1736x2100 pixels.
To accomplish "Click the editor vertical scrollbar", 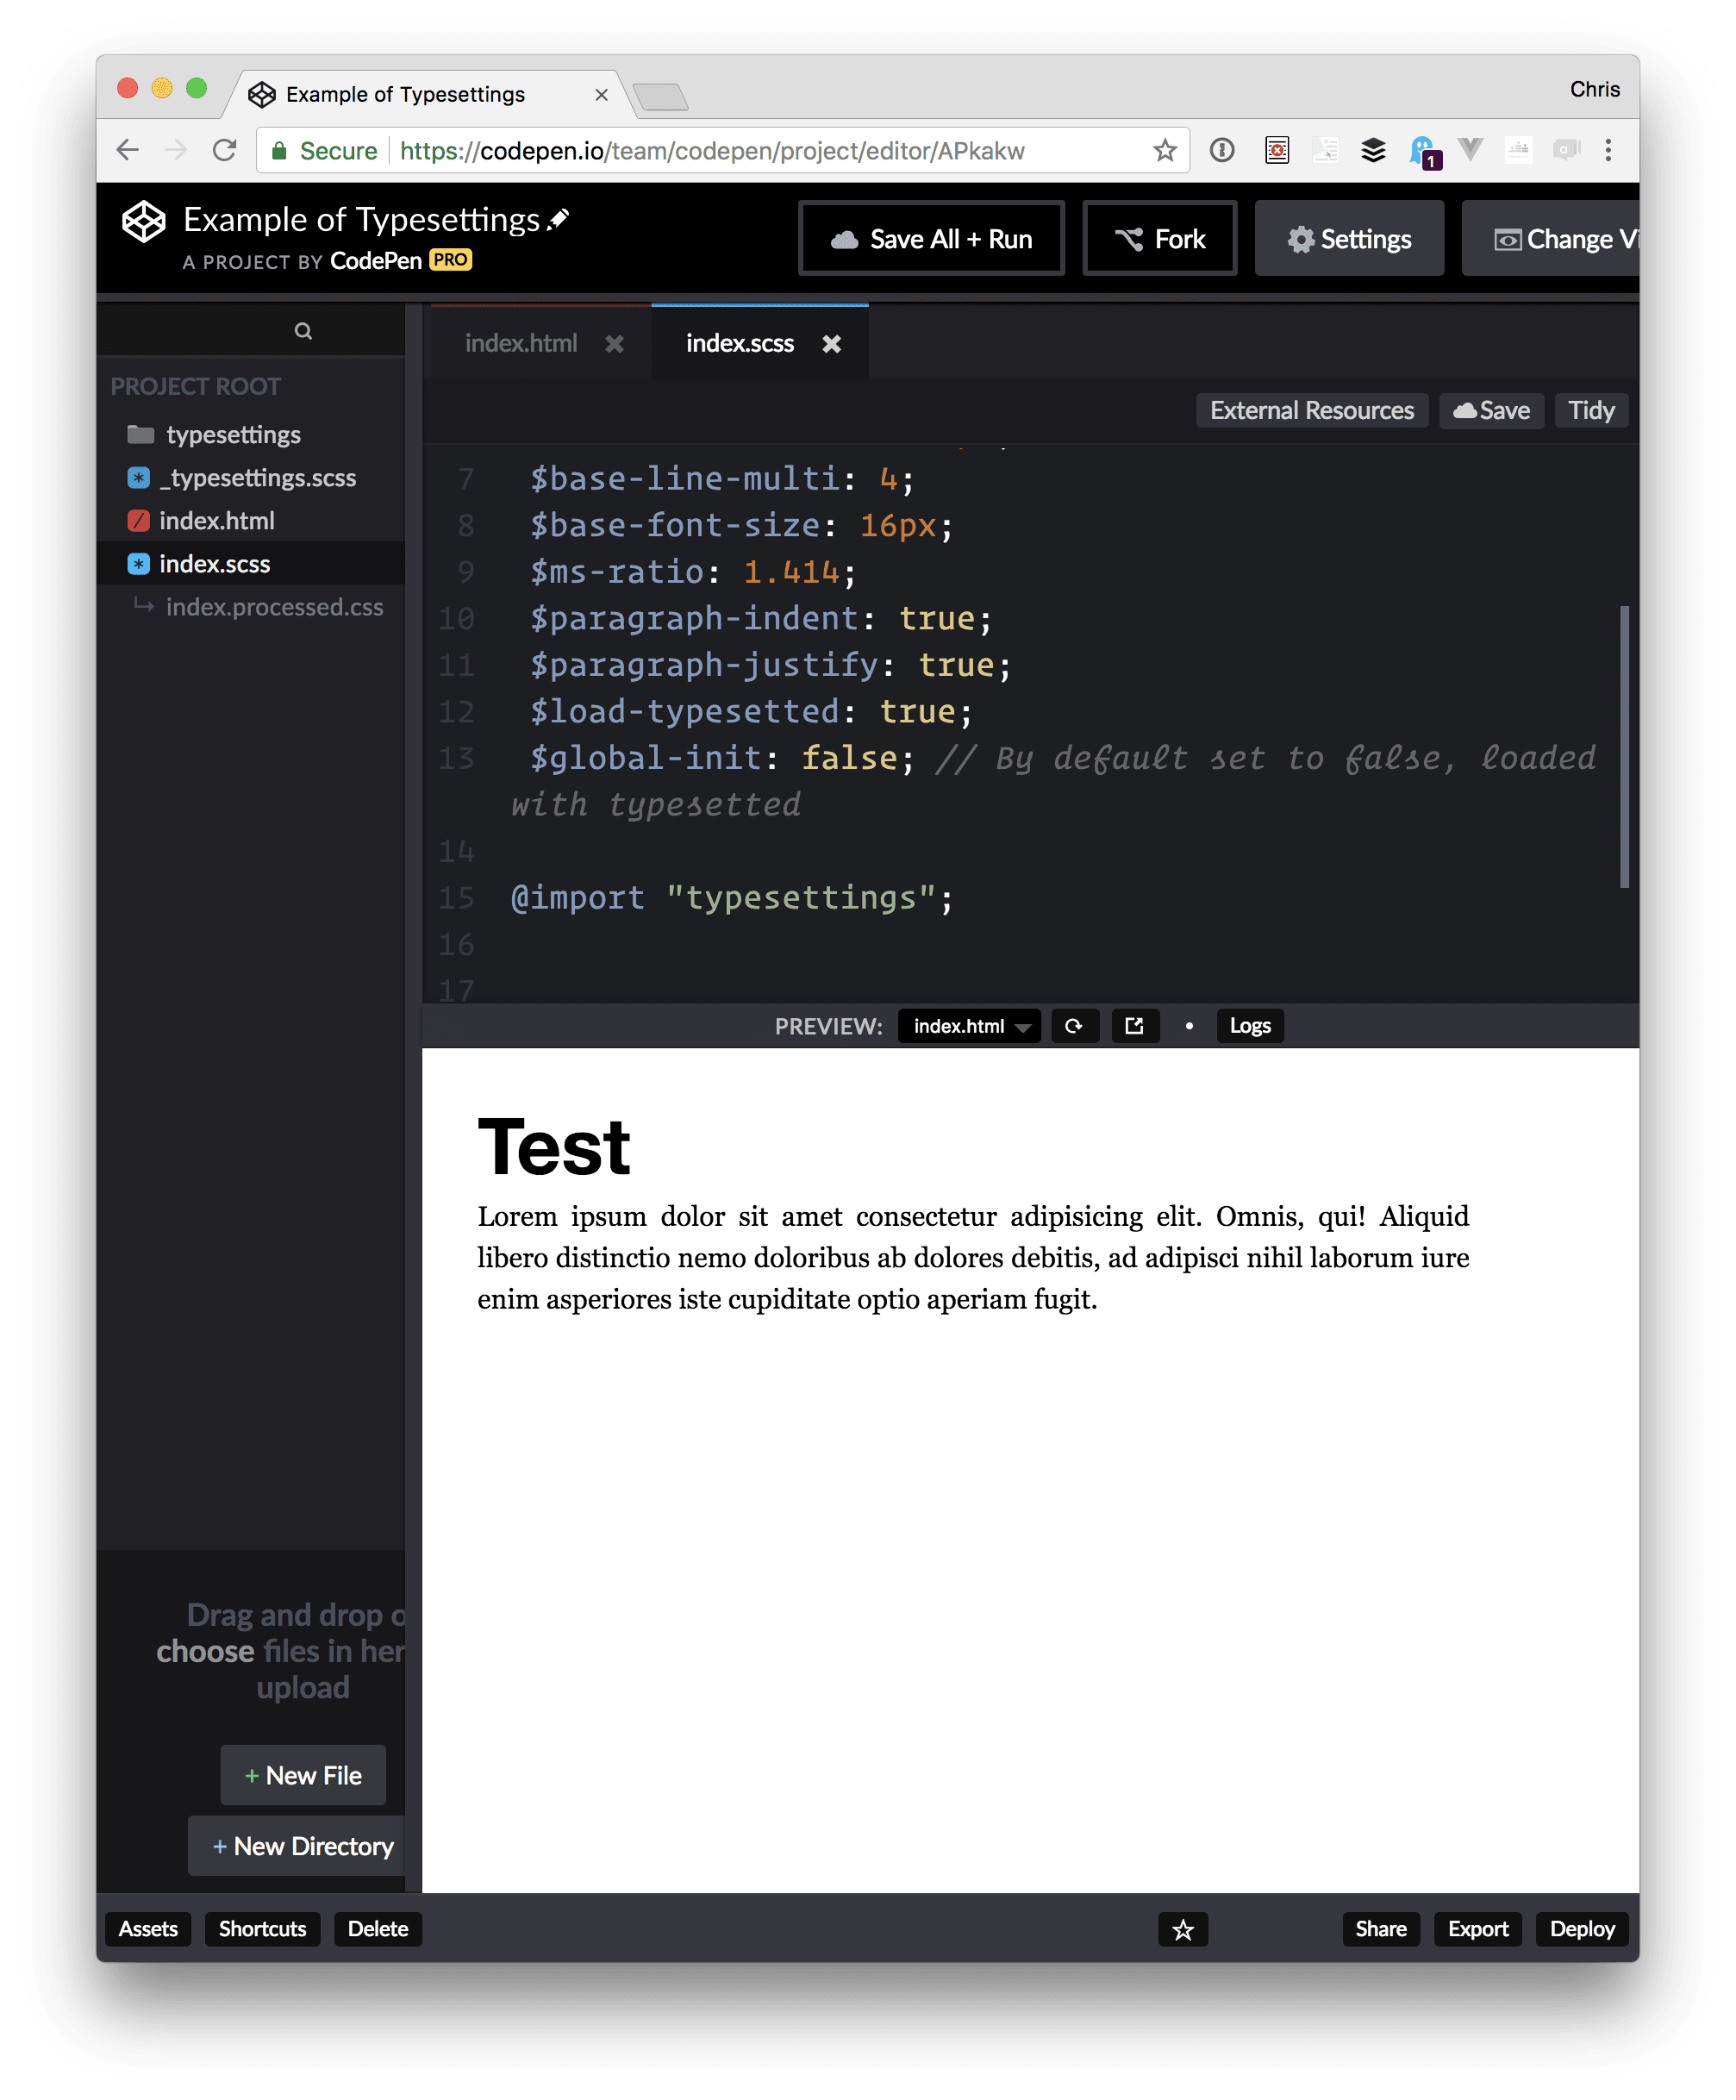I will tap(1624, 746).
